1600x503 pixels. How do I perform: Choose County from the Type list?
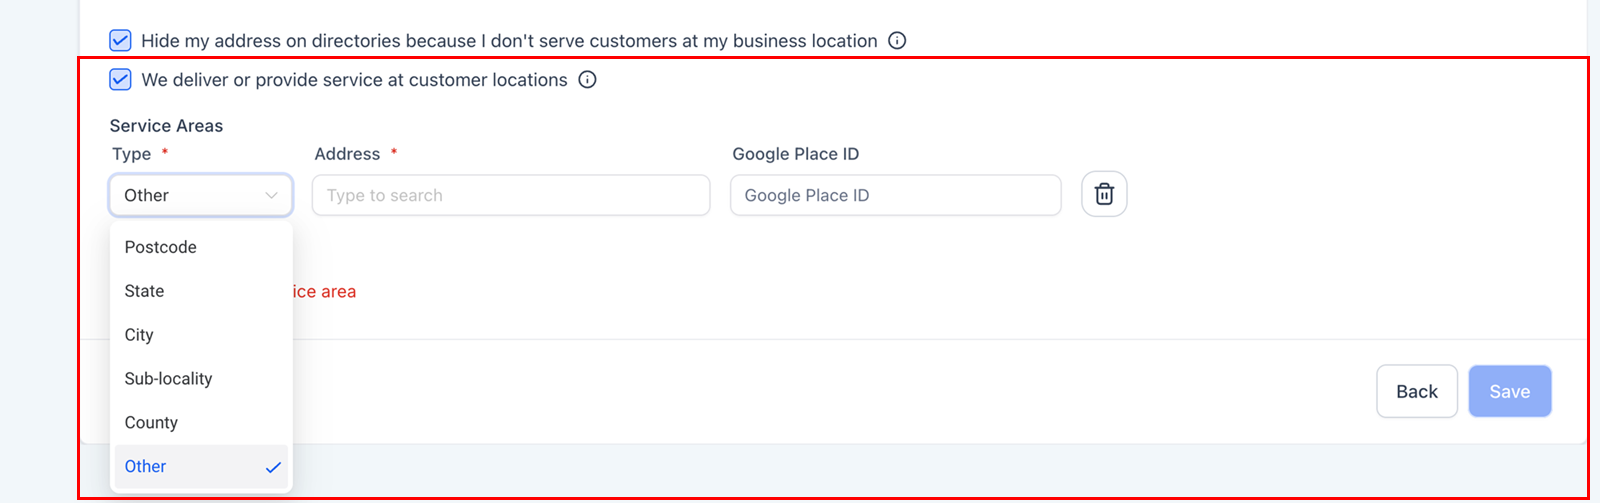pyautogui.click(x=201, y=423)
